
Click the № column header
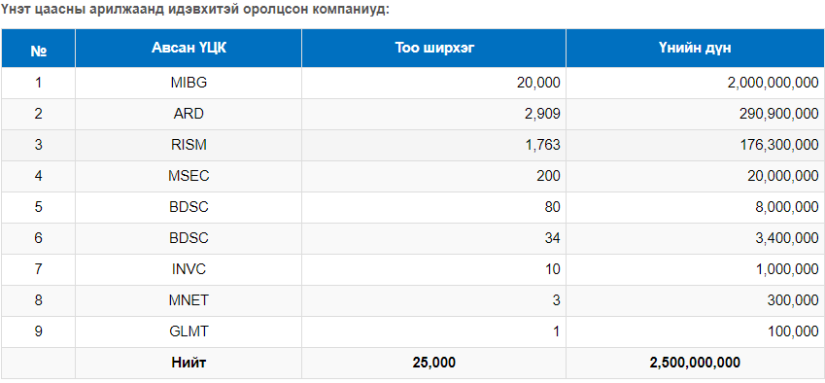pos(38,48)
